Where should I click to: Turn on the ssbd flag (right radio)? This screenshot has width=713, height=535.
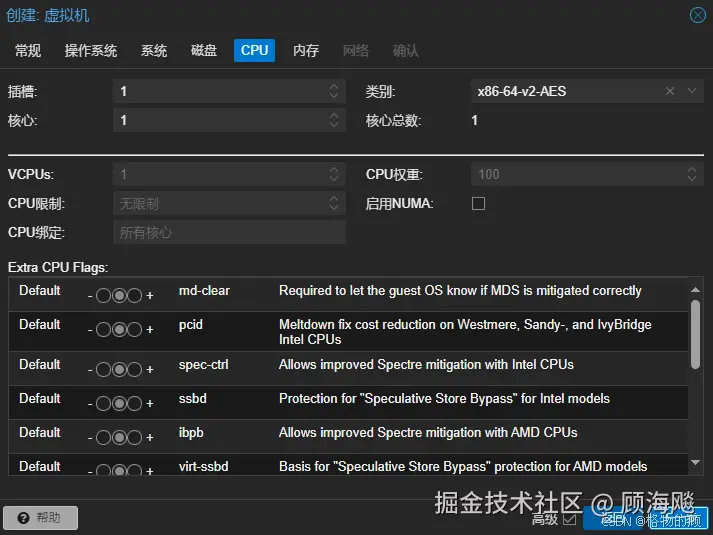134,403
